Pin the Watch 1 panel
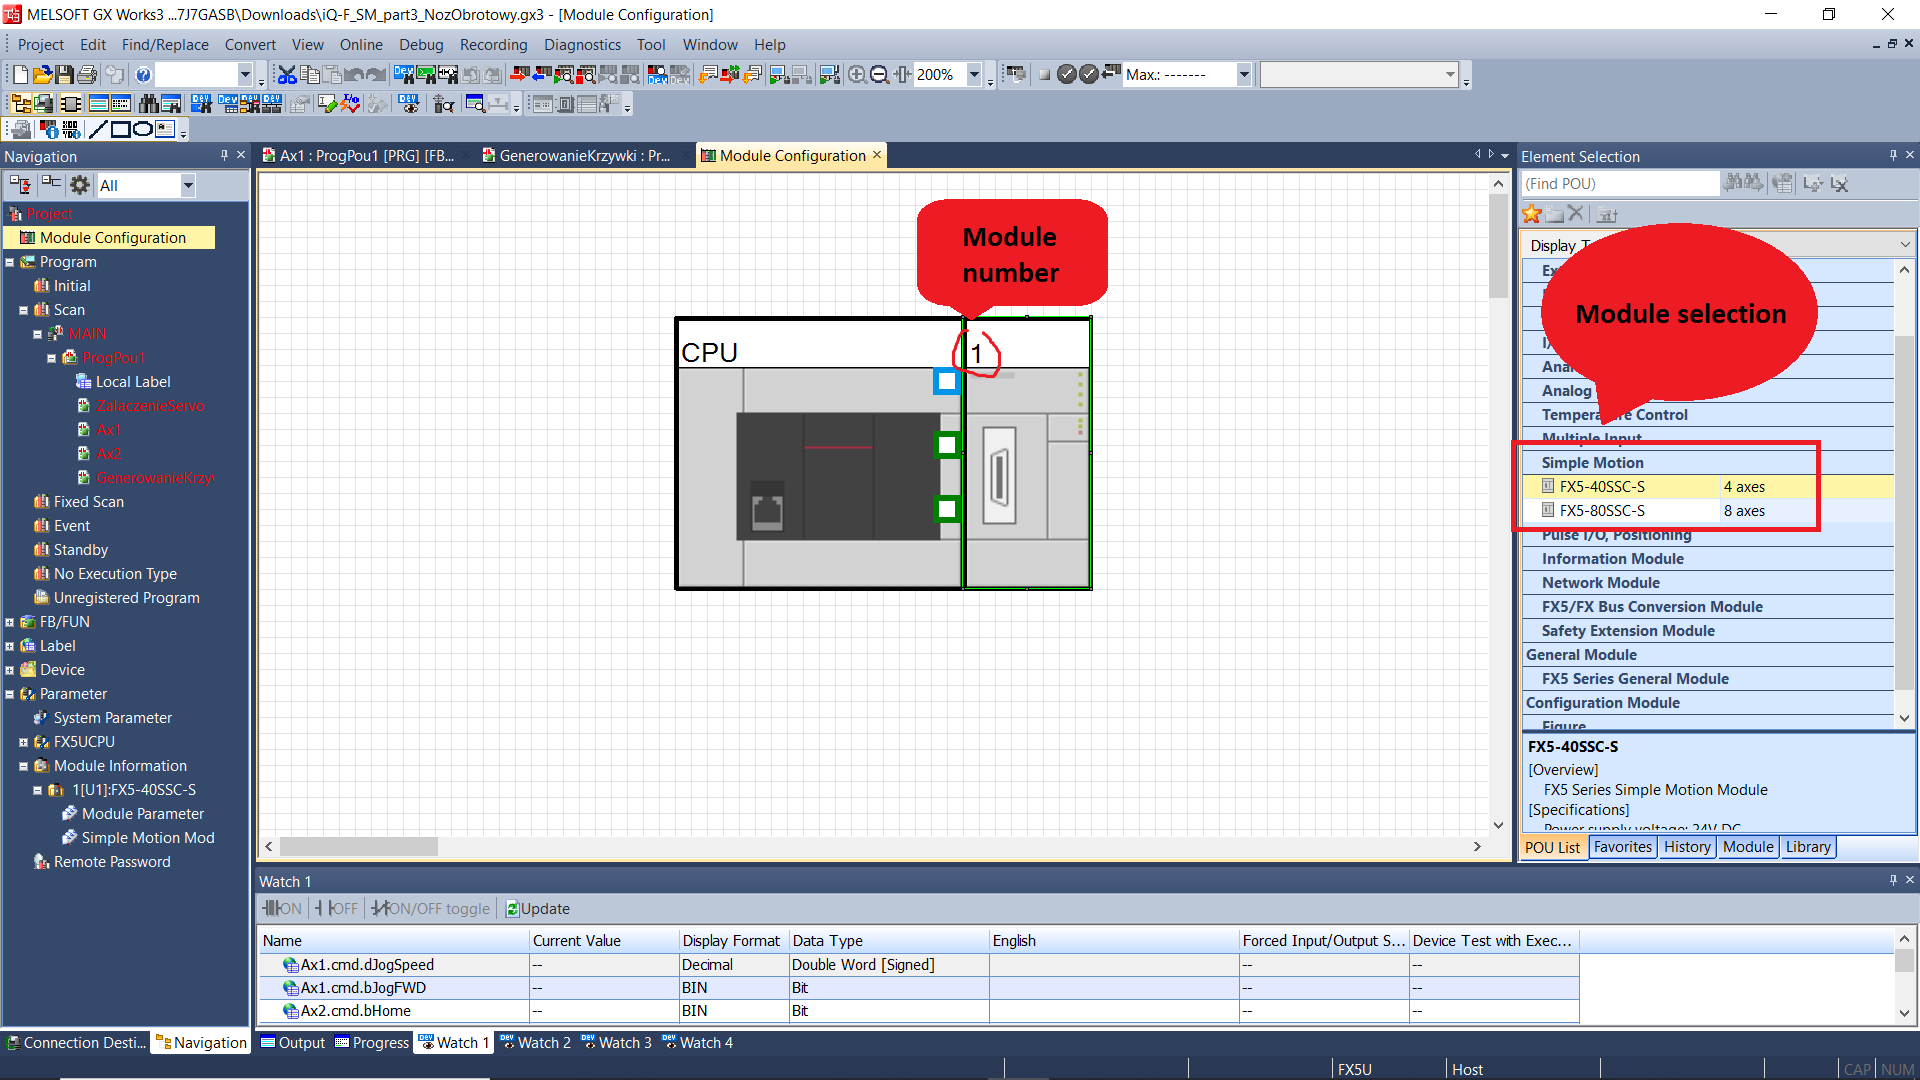Screen dimensions: 1920x1080 tap(1893, 880)
